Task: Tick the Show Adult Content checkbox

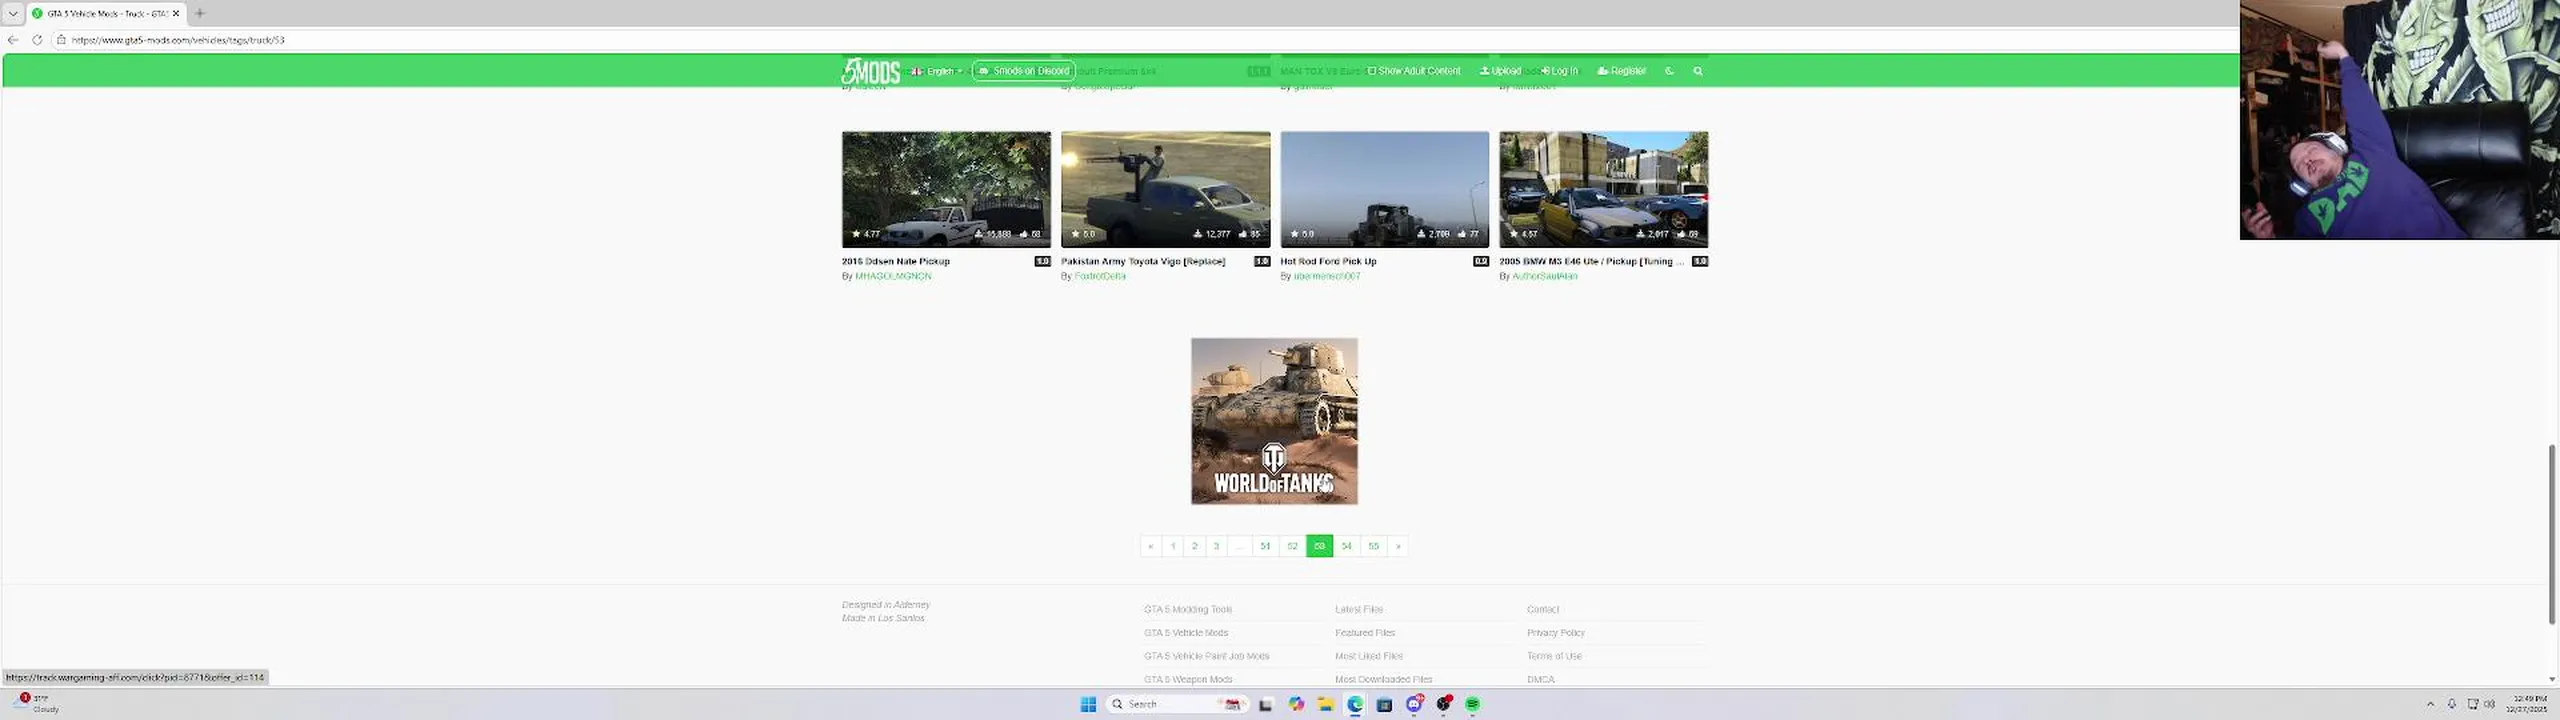Action: (1372, 71)
